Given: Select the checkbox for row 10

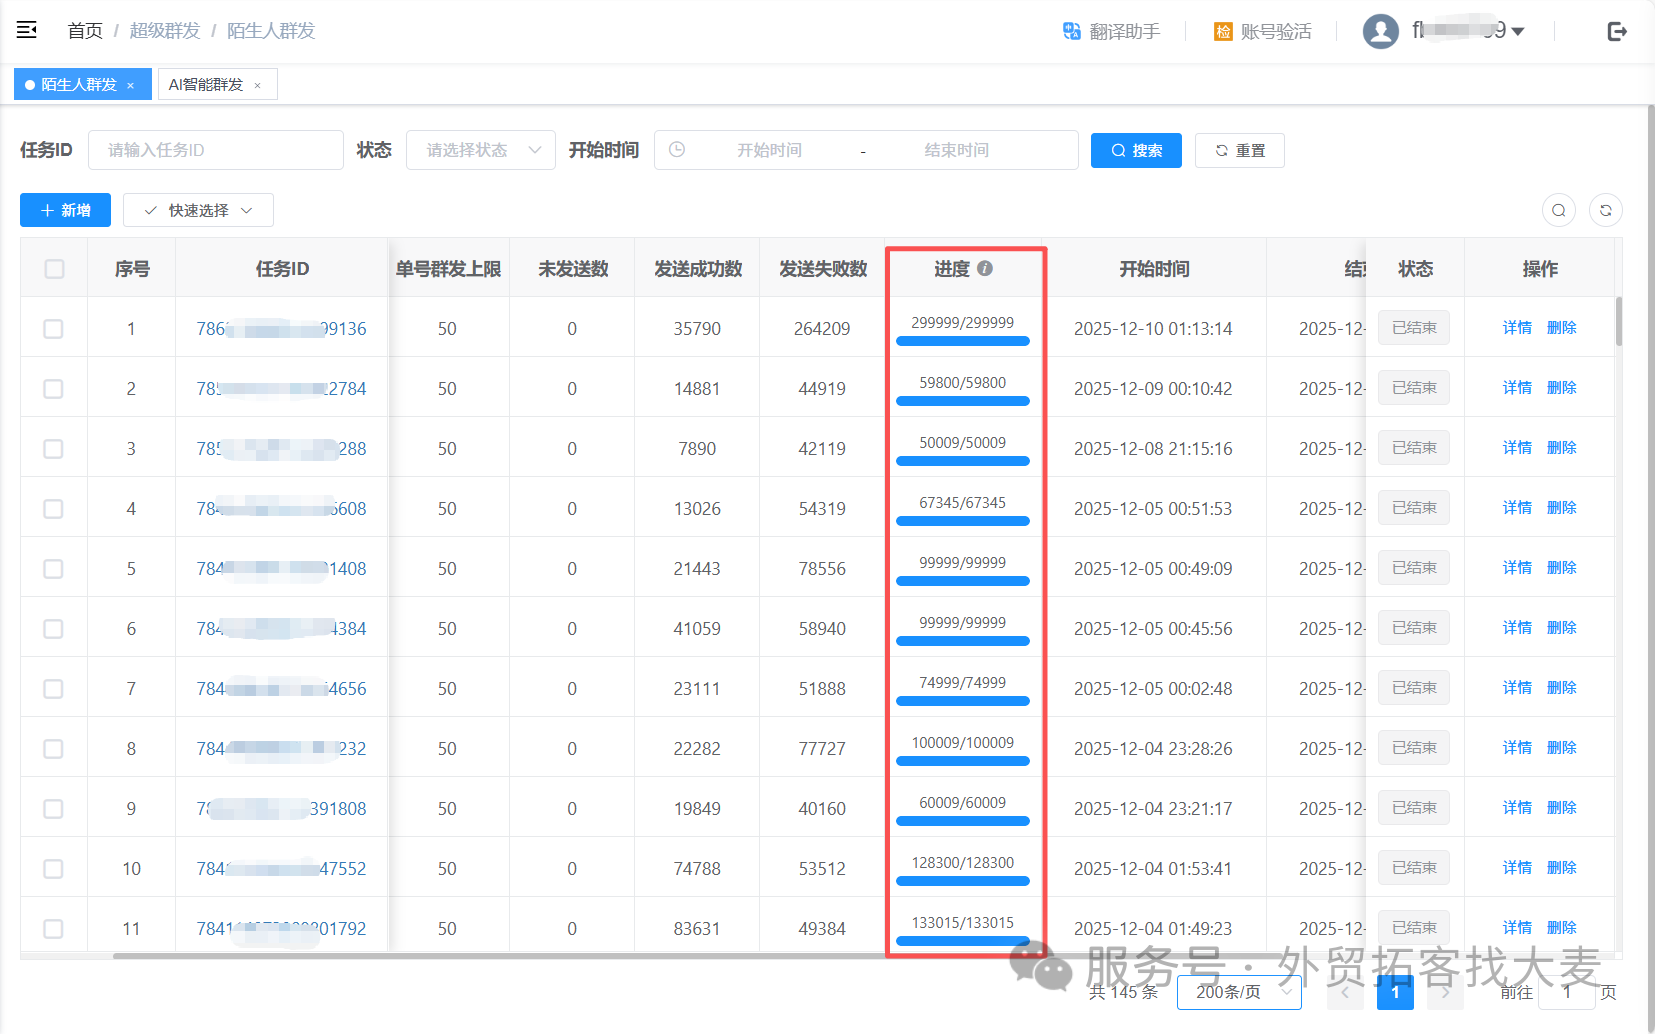Looking at the screenshot, I should 53,869.
